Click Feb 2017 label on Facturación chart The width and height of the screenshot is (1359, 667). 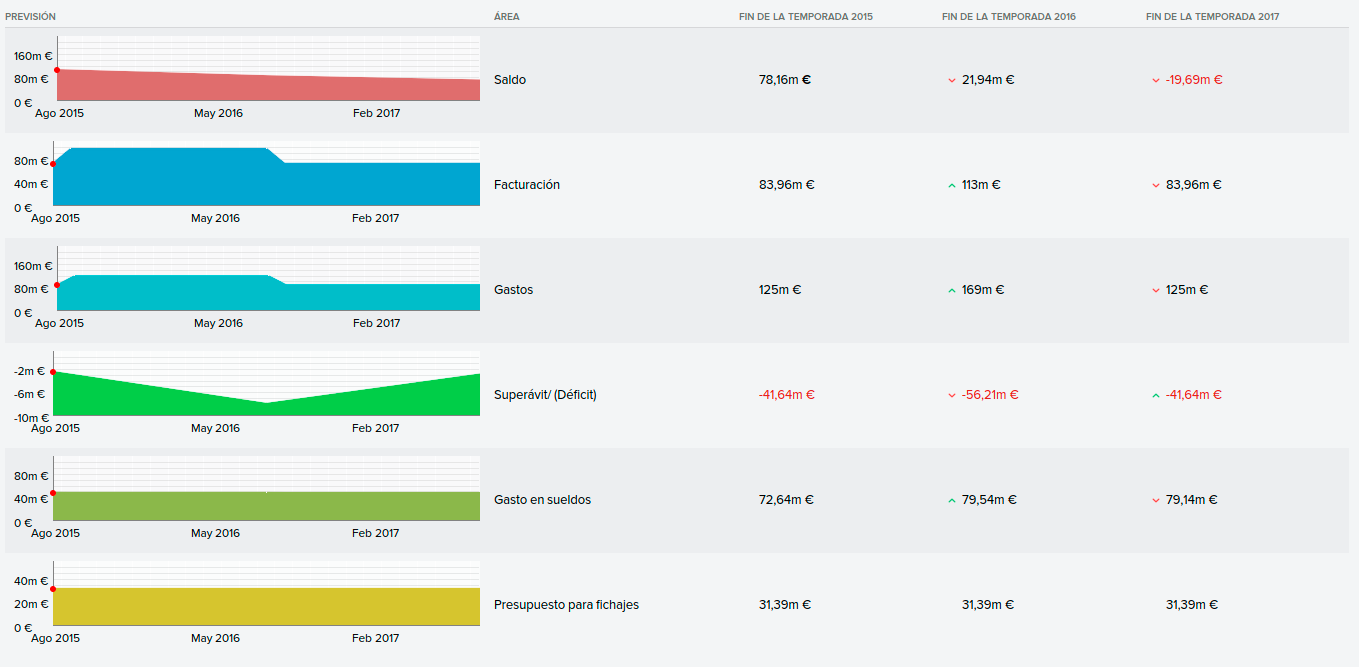pyautogui.click(x=376, y=218)
